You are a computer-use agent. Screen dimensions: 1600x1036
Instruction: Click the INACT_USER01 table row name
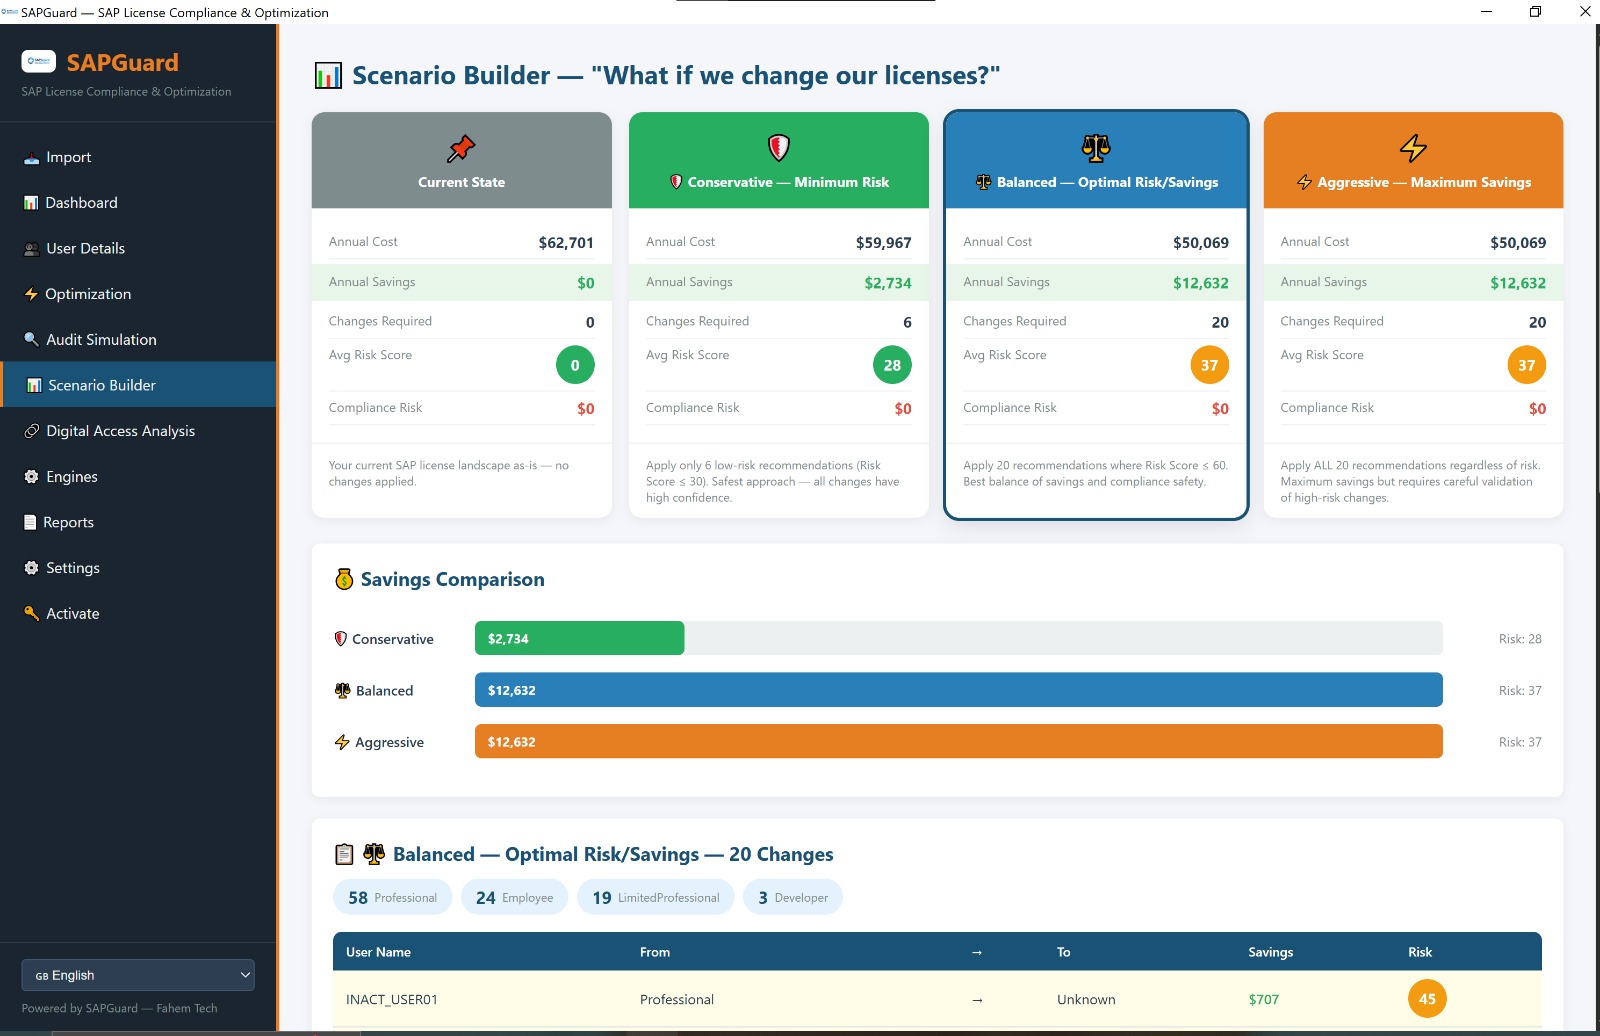point(391,999)
